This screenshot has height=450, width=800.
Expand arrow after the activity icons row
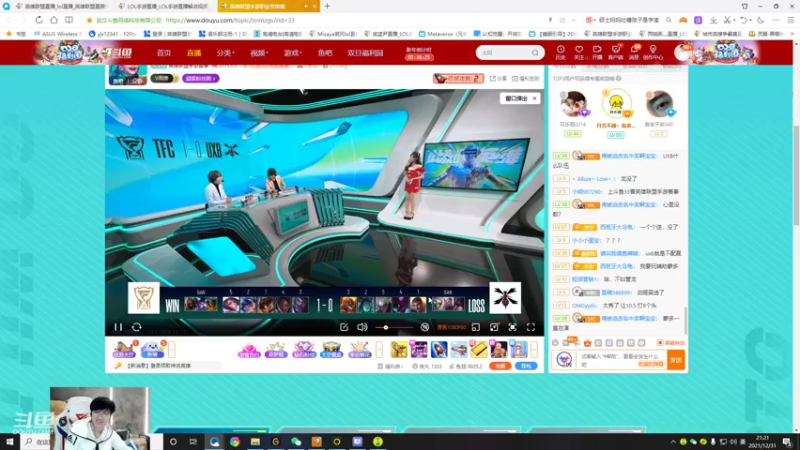[379, 349]
